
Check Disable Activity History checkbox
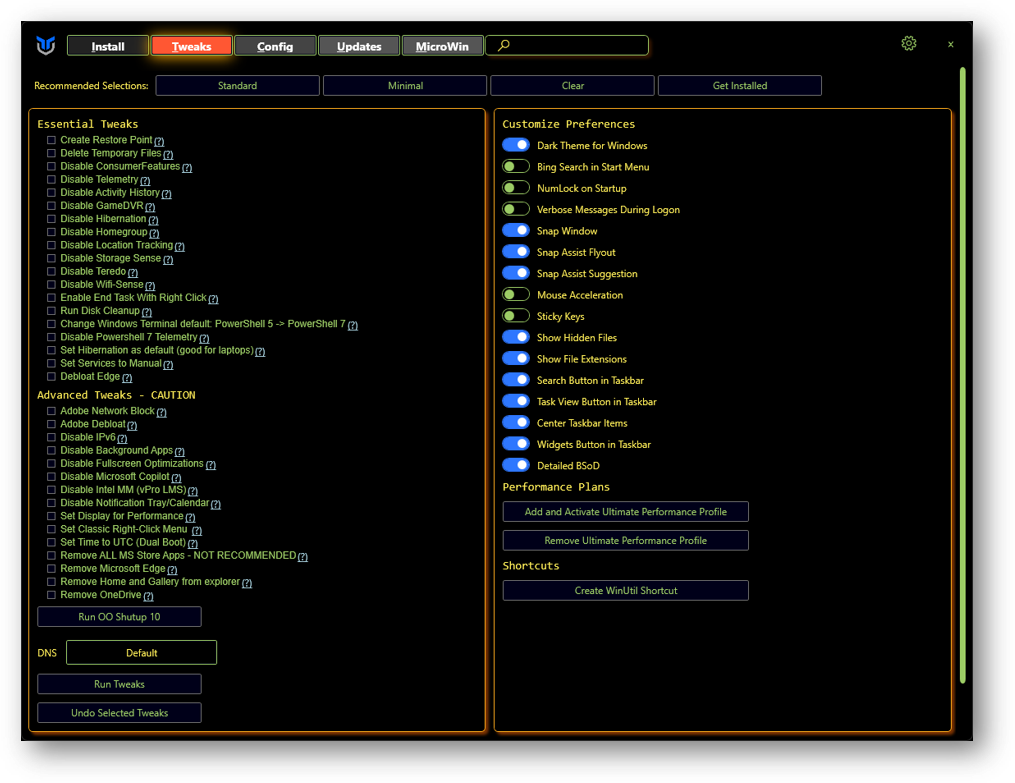click(x=51, y=193)
